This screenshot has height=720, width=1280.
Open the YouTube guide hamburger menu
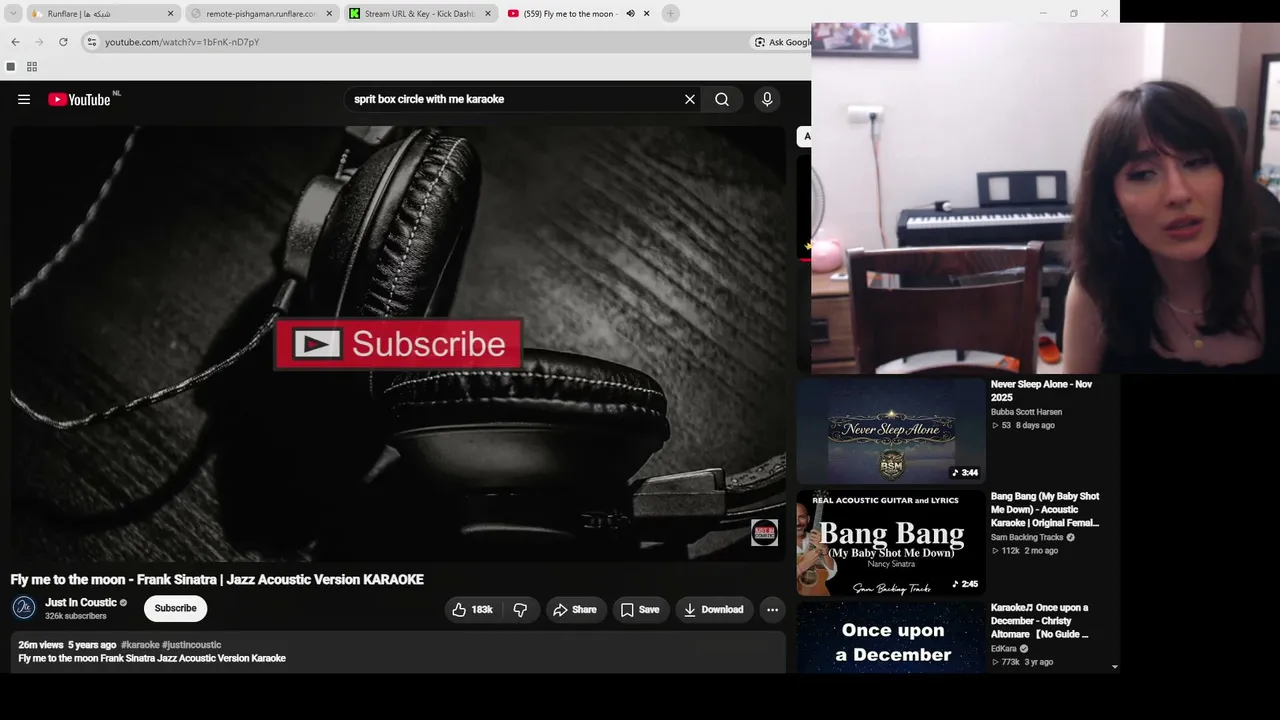coord(24,99)
